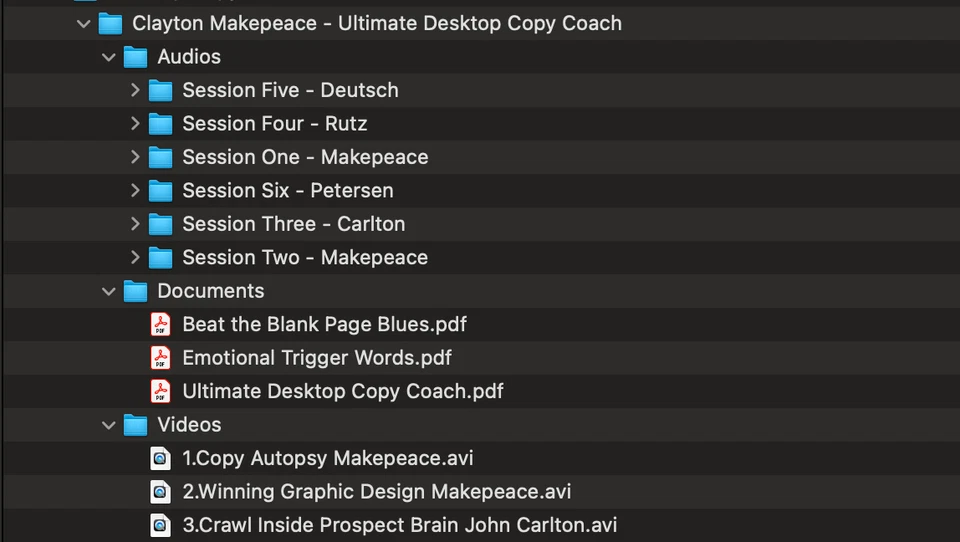This screenshot has width=960, height=542.
Task: Click the Videos folder icon
Action: (x=135, y=425)
